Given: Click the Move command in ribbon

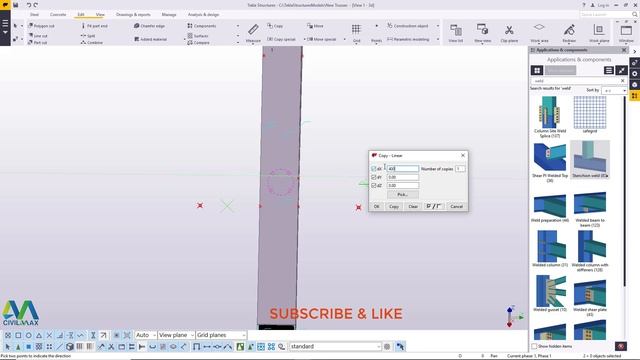Looking at the screenshot, I should click(315, 26).
